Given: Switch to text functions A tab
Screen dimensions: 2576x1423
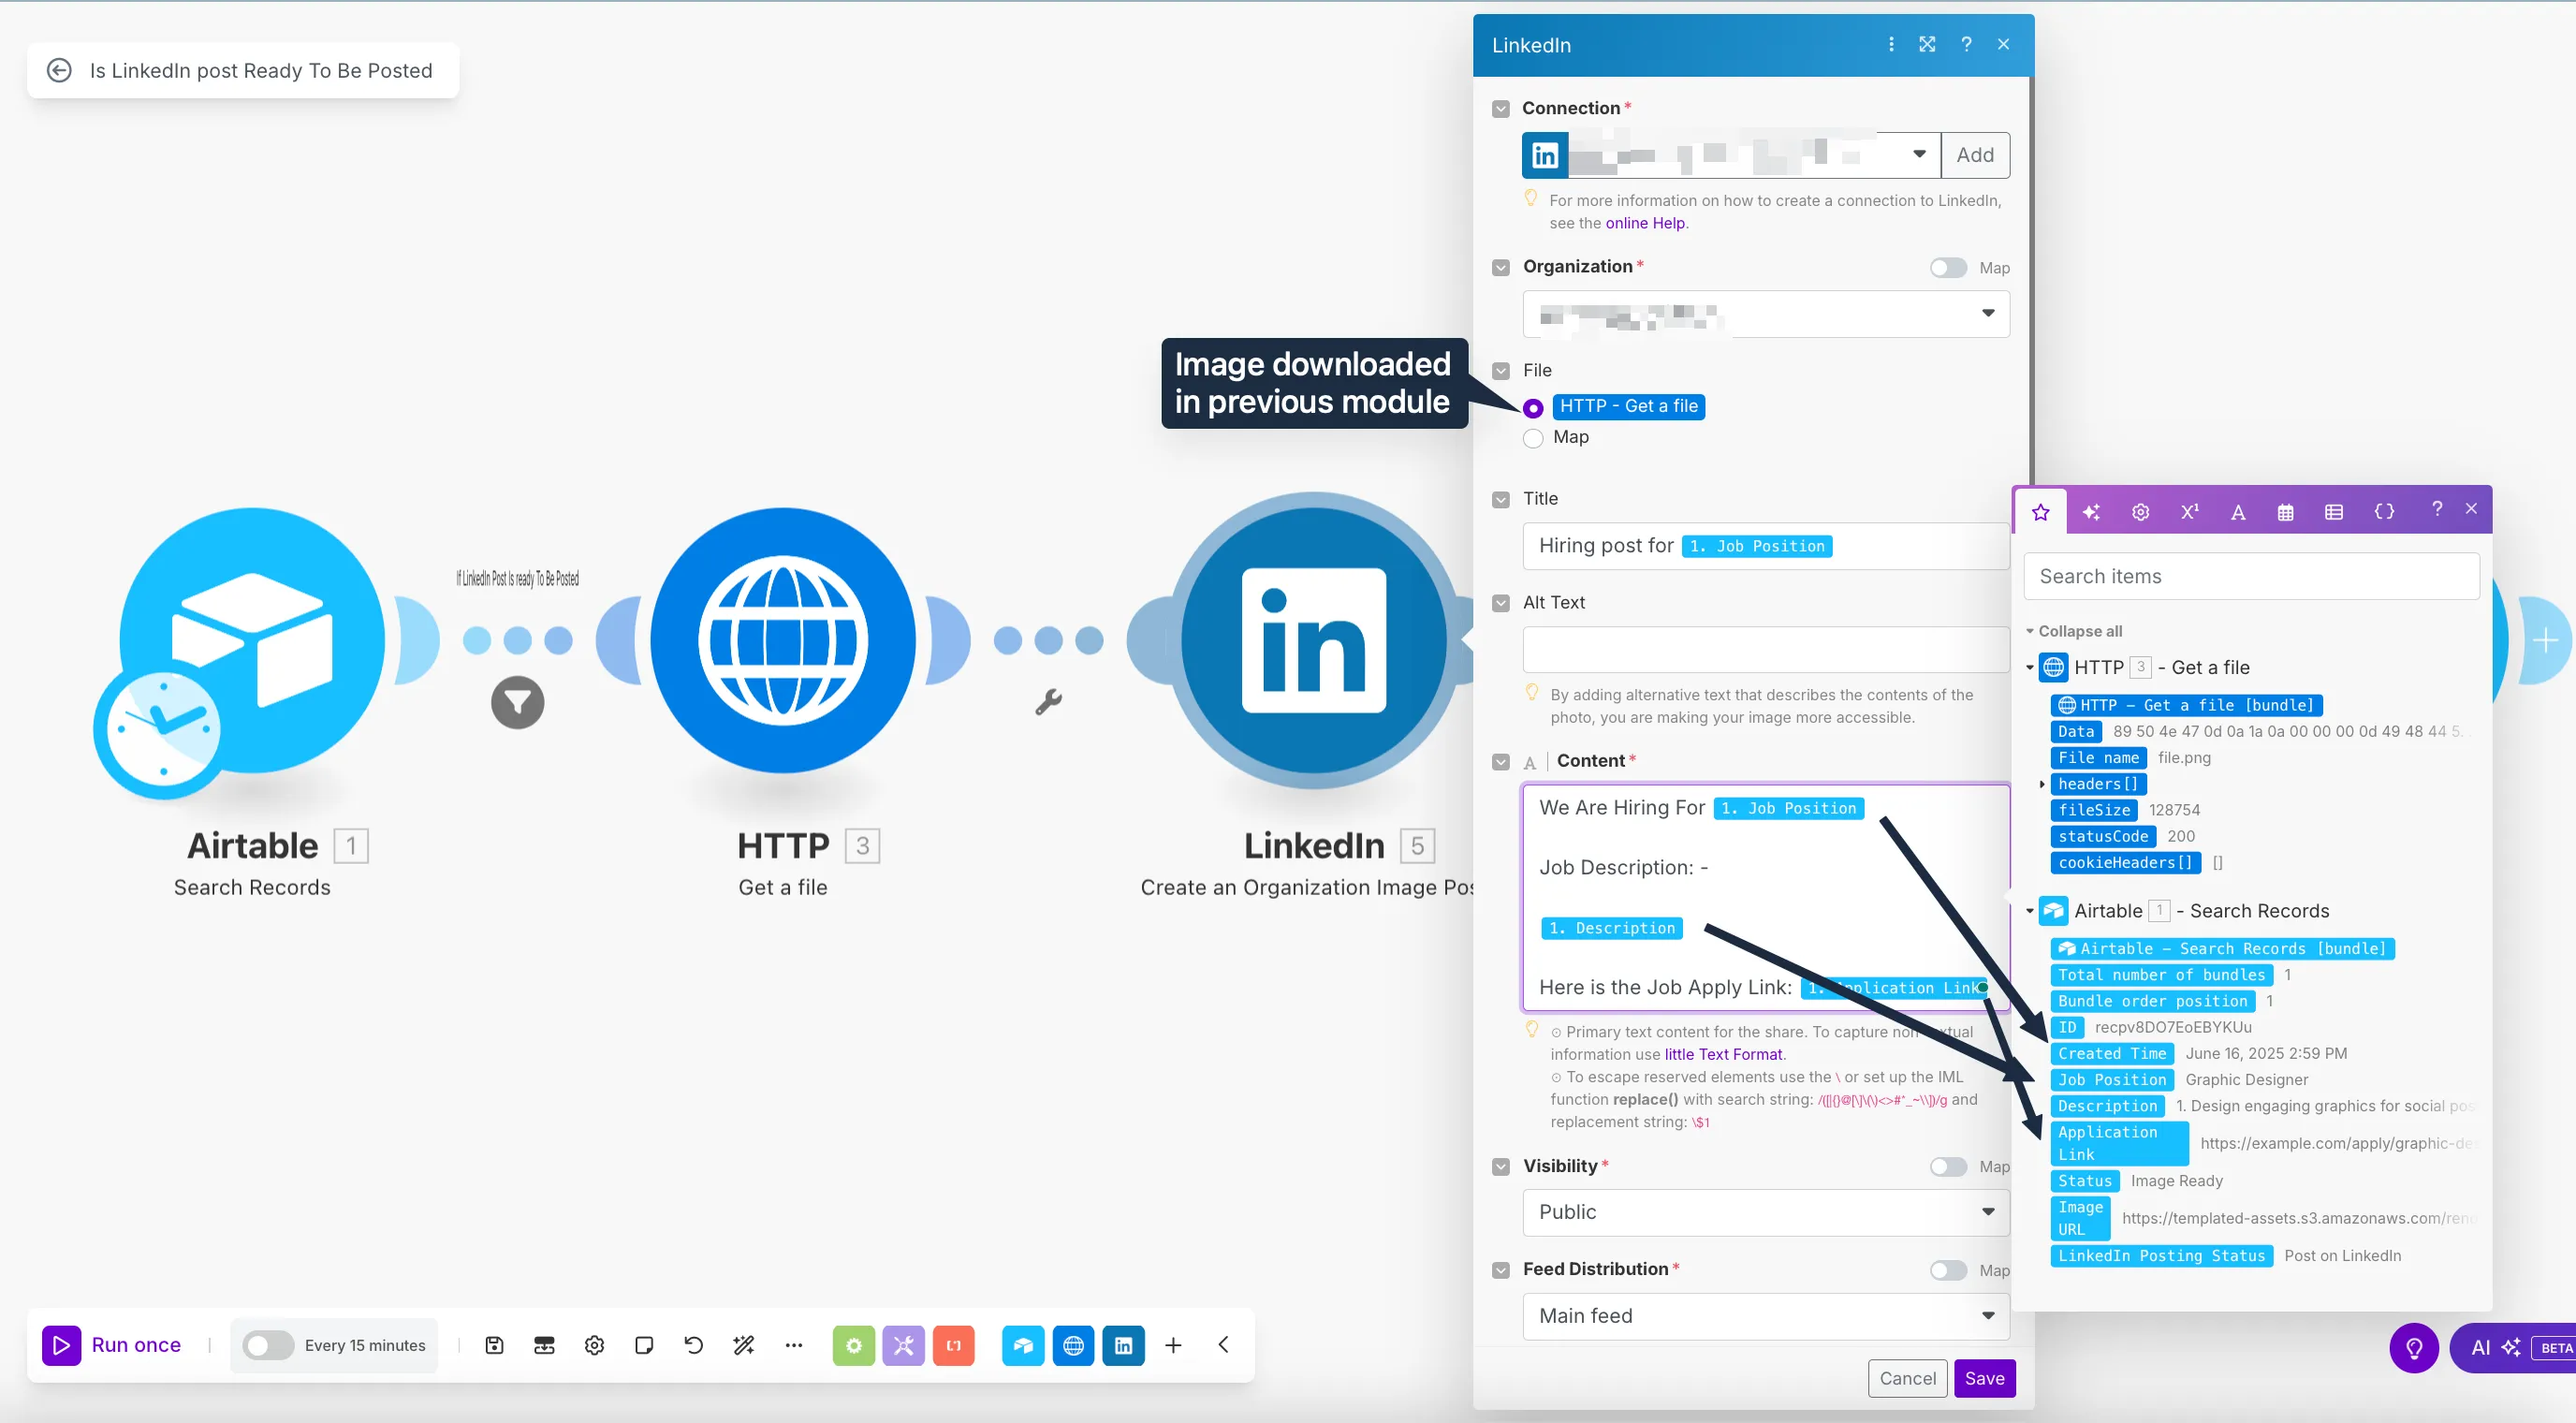Looking at the screenshot, I should click(2238, 511).
